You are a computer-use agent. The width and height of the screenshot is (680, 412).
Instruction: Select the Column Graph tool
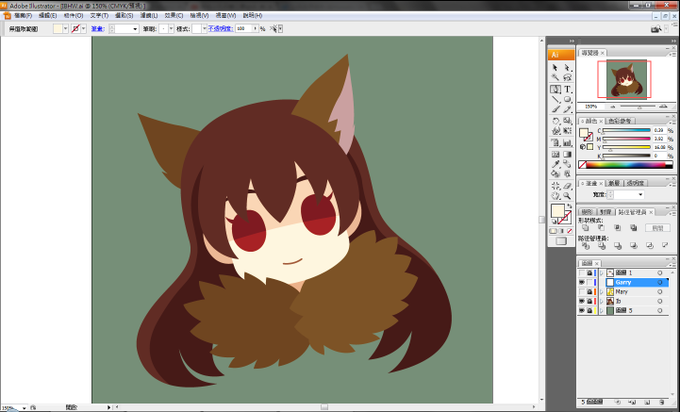567,142
